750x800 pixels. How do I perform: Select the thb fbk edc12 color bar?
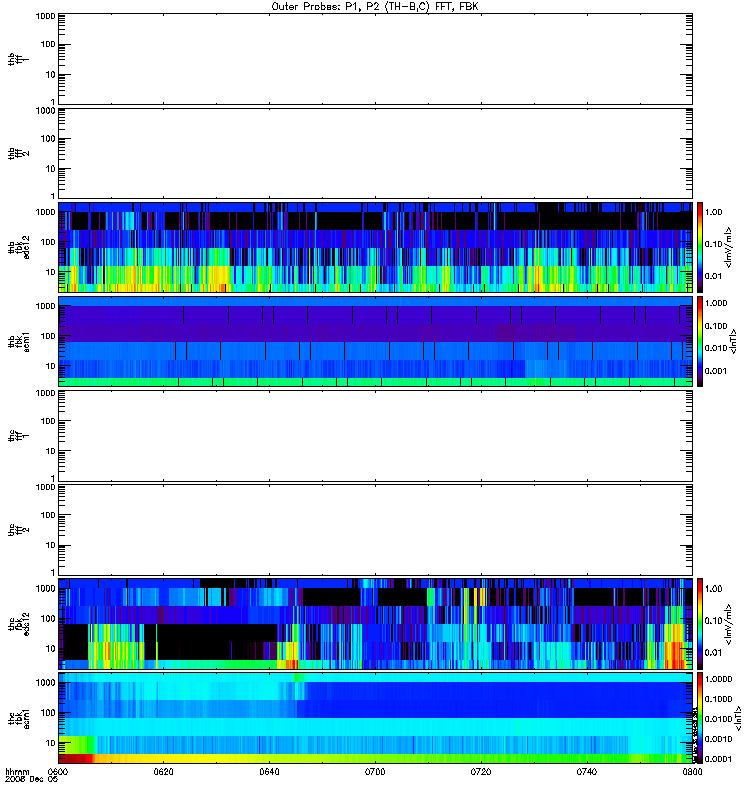700,247
